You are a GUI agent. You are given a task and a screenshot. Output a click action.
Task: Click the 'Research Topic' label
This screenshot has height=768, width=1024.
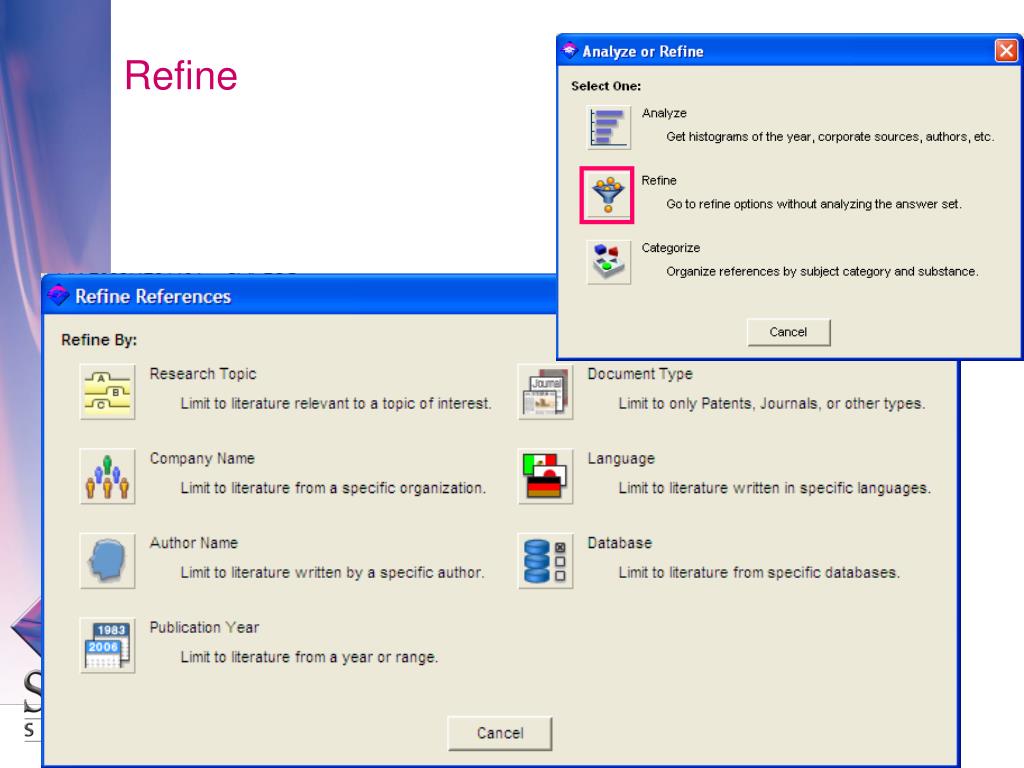click(x=203, y=374)
